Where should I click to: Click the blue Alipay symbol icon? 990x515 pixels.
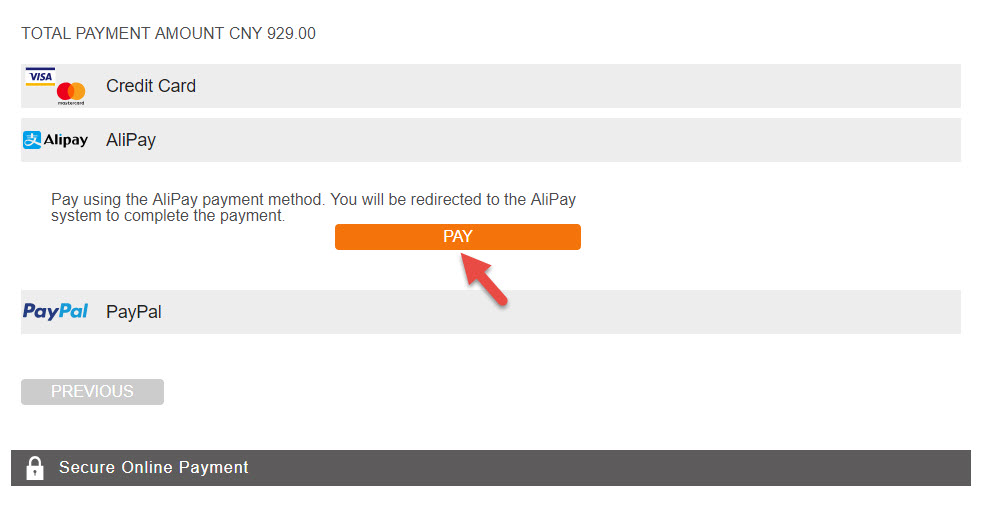coord(32,140)
